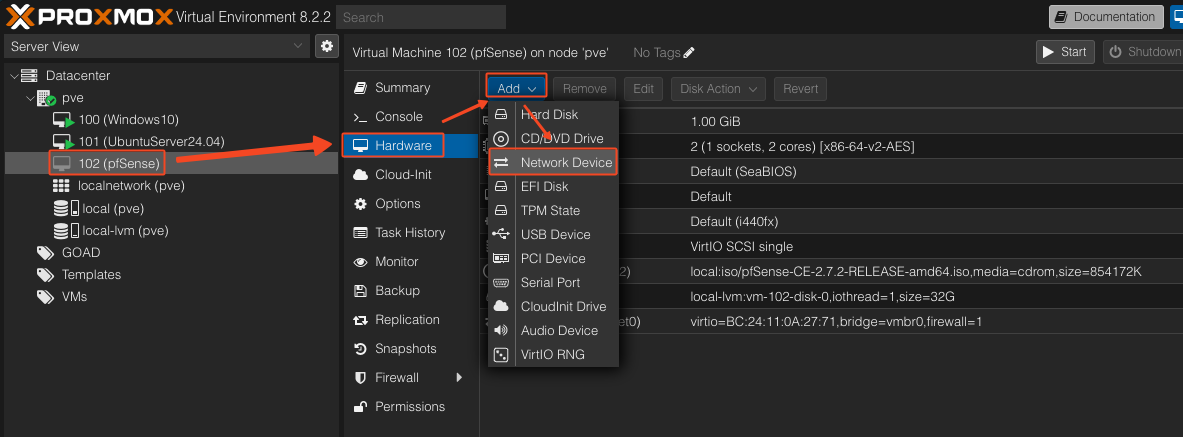Click the Snapshots history icon
The image size is (1183, 437).
pos(361,349)
